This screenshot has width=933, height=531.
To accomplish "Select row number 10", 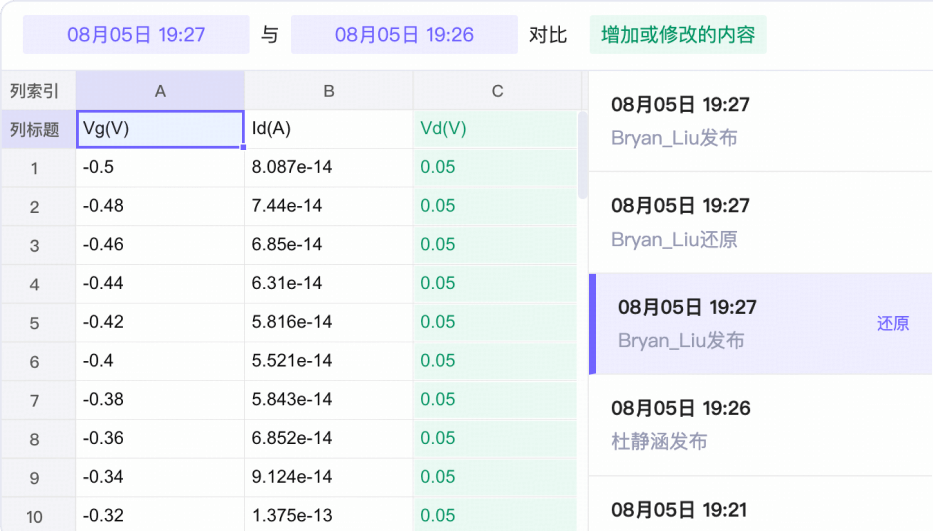I will 38,515.
